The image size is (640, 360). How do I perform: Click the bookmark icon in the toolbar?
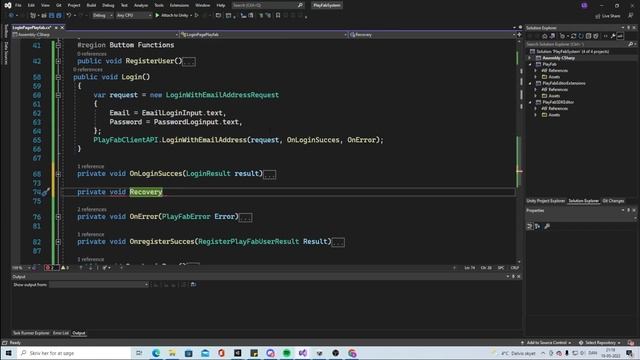[x=278, y=16]
